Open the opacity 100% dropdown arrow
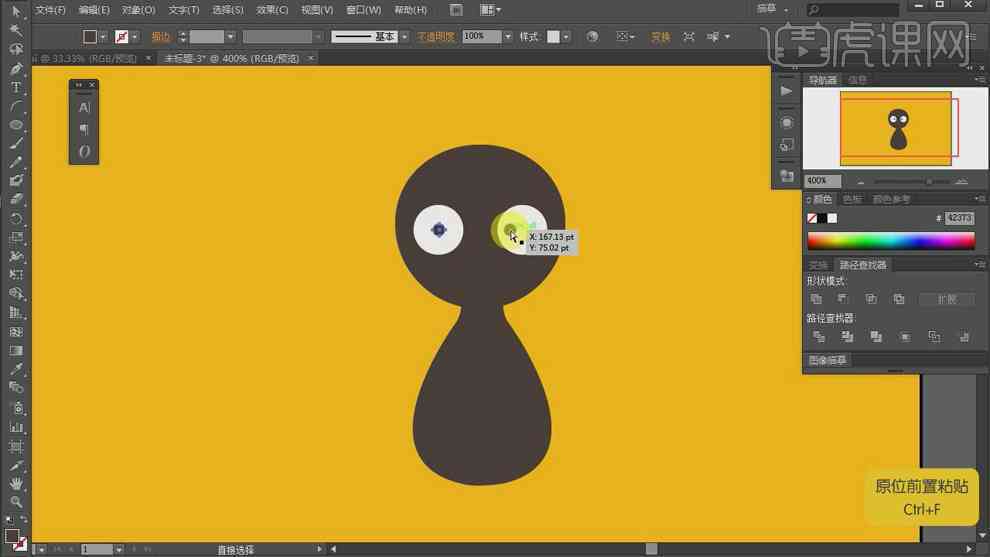 (508, 37)
